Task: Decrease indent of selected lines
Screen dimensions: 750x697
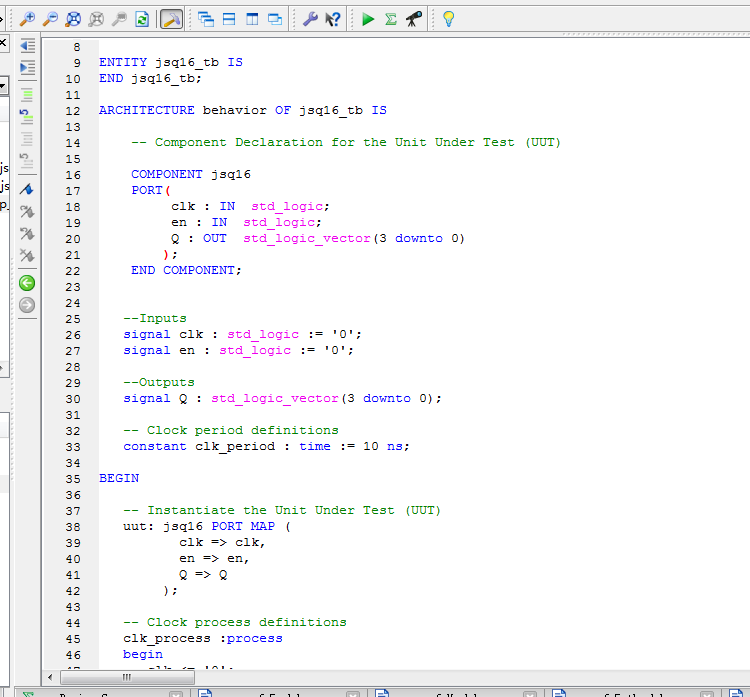Action: coord(27,46)
